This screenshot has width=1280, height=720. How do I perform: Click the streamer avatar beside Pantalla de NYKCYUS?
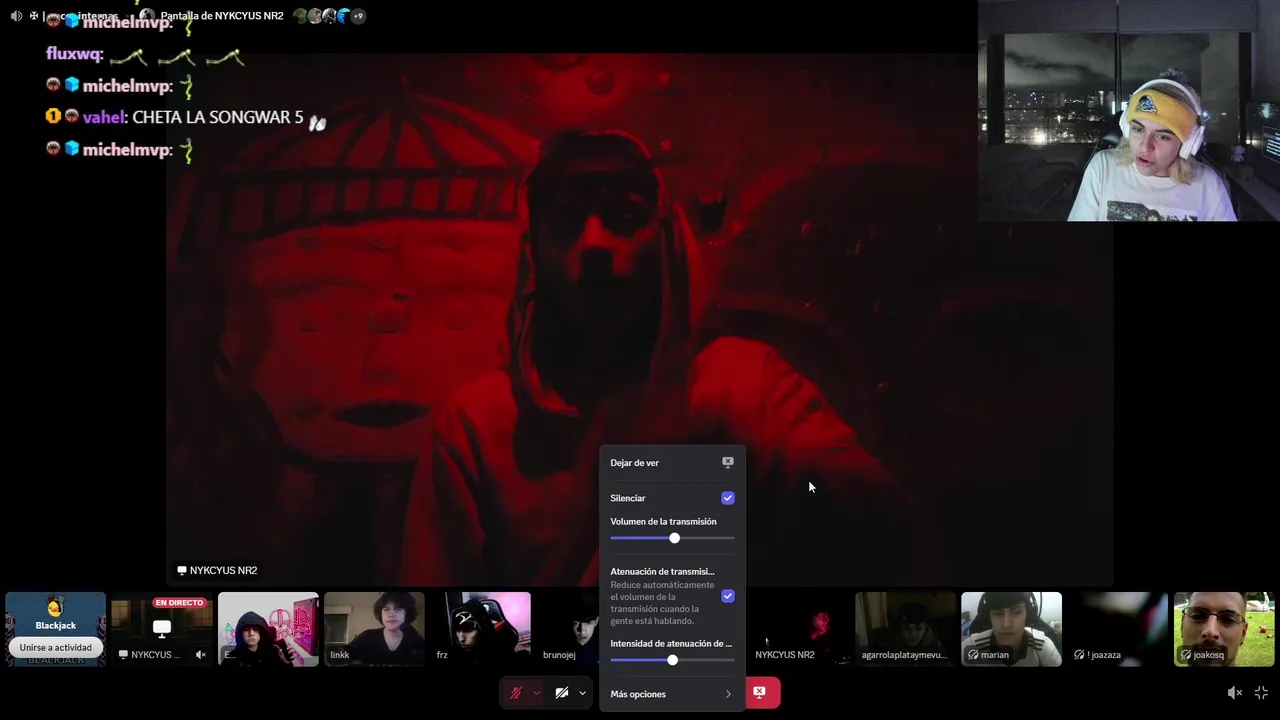tap(147, 16)
